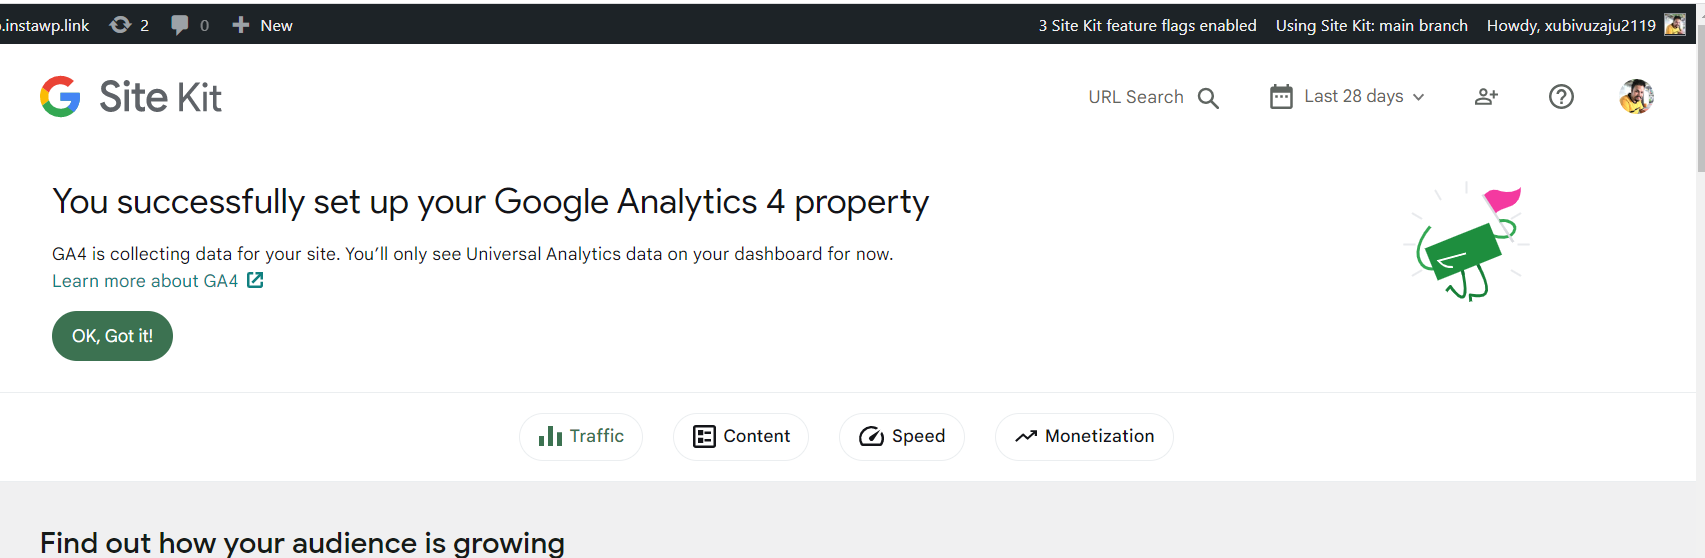Expand the Last 28 days dropdown
The image size is (1705, 558).
click(1353, 97)
